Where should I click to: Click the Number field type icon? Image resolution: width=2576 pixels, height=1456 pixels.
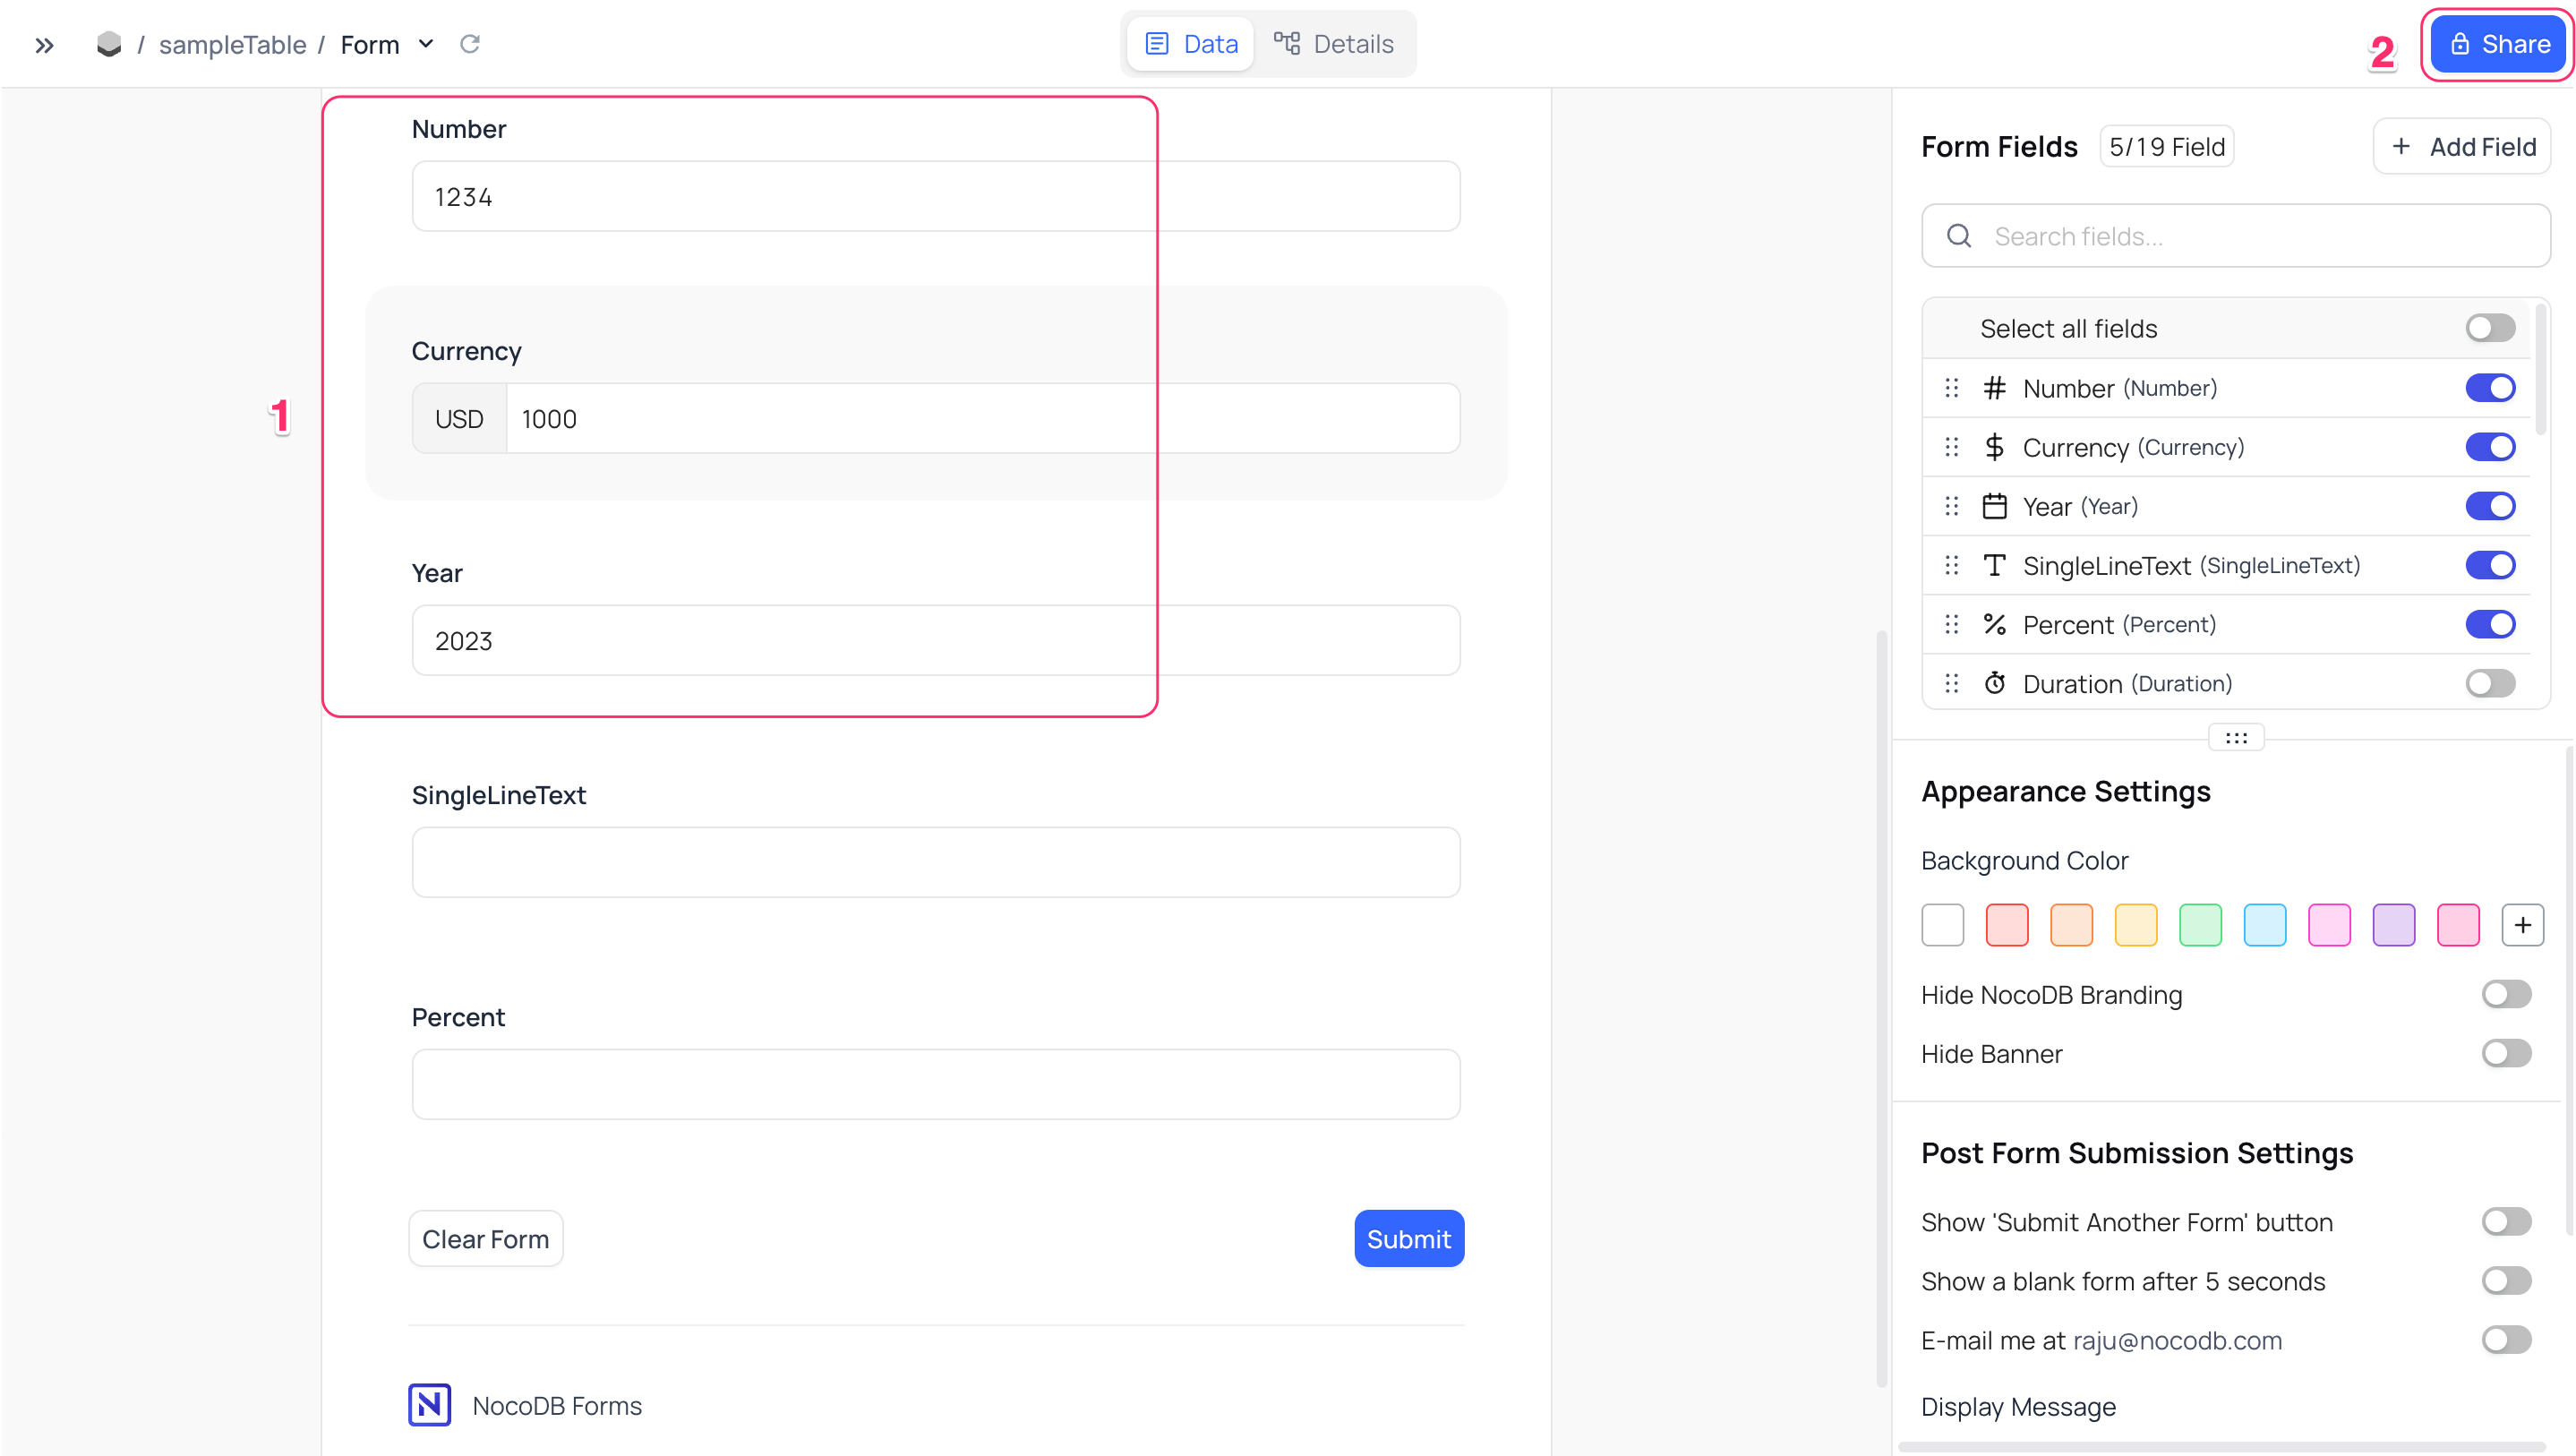tap(1996, 388)
